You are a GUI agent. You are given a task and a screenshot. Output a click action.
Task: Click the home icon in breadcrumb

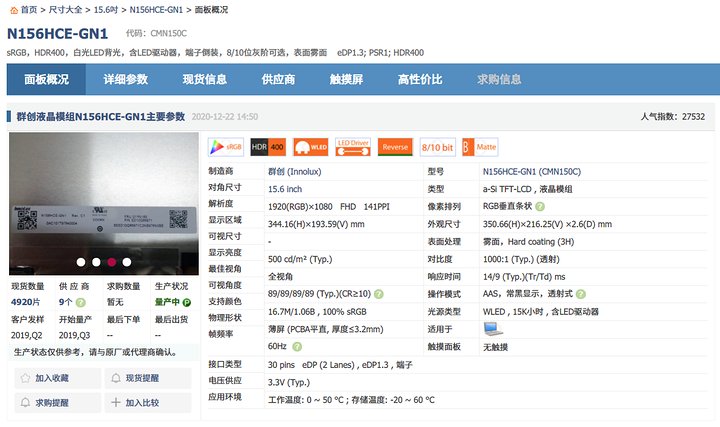[x=11, y=8]
